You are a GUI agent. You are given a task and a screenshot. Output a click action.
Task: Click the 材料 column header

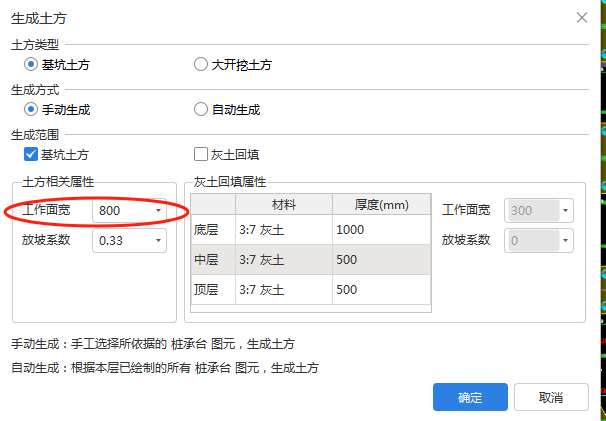(x=284, y=204)
